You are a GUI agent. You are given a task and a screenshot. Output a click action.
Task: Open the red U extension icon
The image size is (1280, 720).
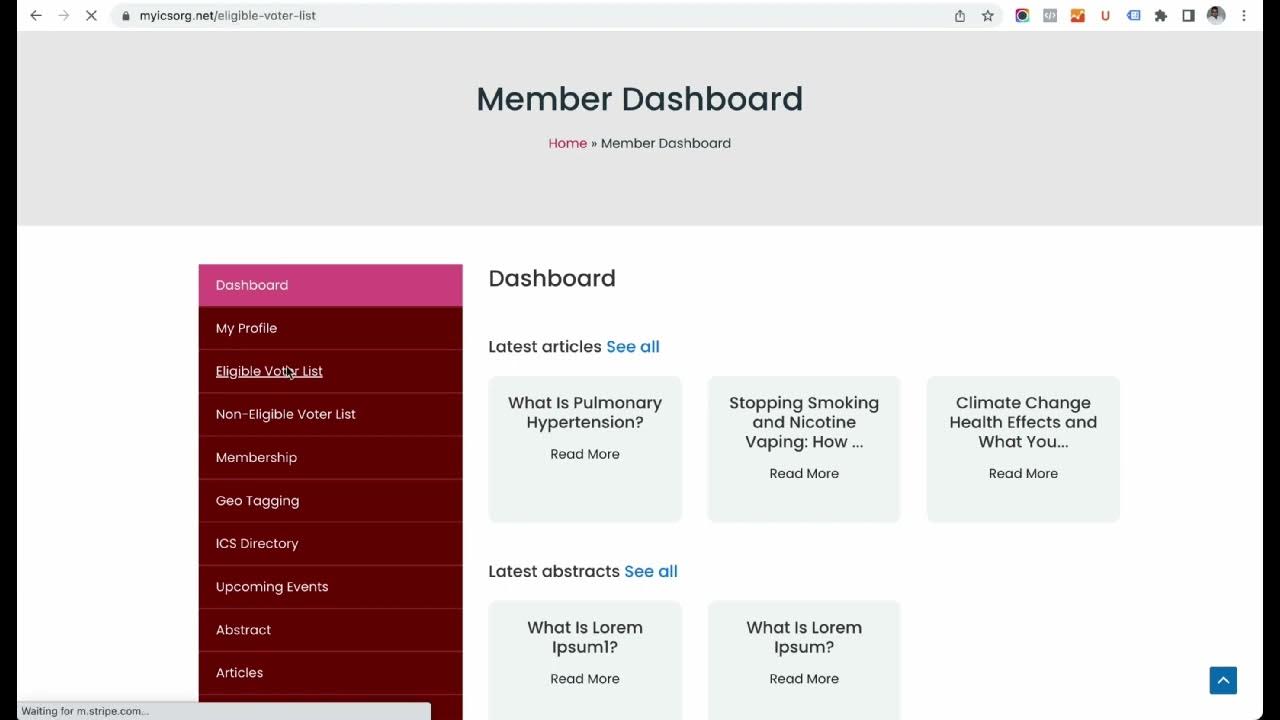tap(1105, 16)
